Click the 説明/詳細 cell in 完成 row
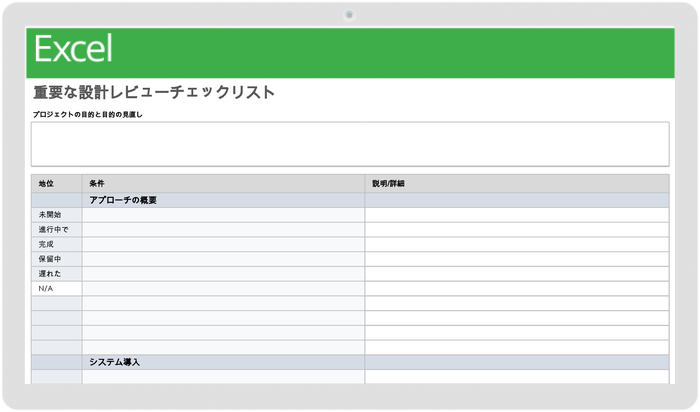 (x=517, y=244)
